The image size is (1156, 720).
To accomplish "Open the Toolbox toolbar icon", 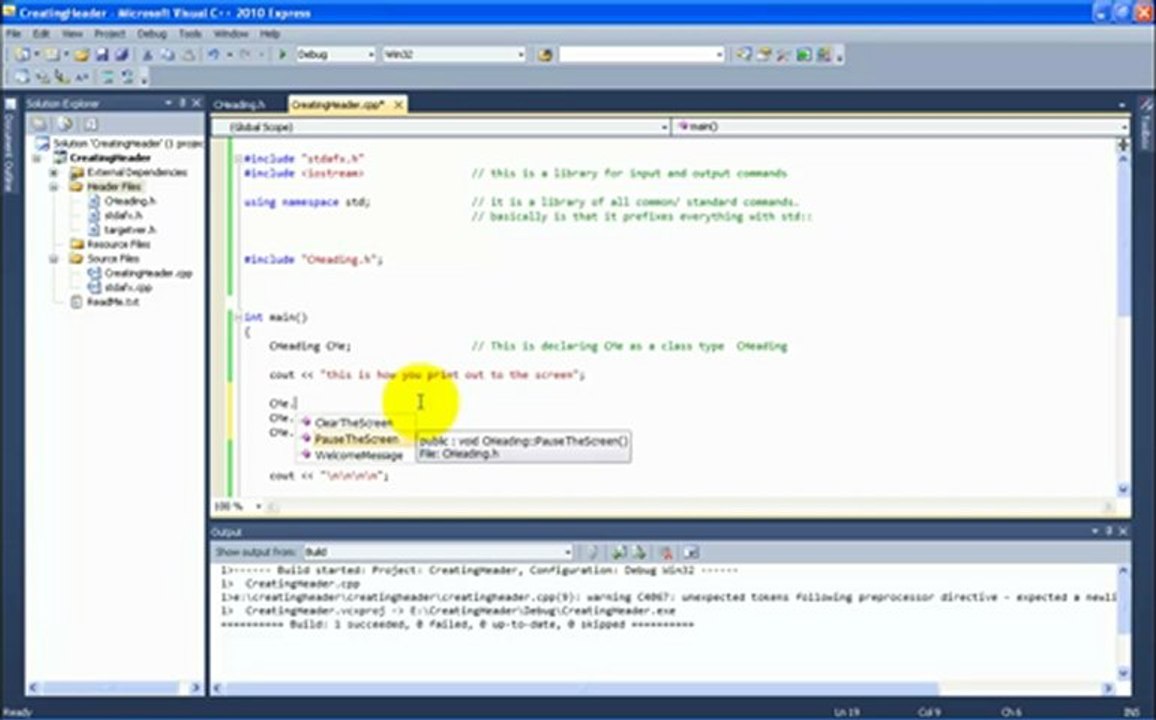I will 783,55.
